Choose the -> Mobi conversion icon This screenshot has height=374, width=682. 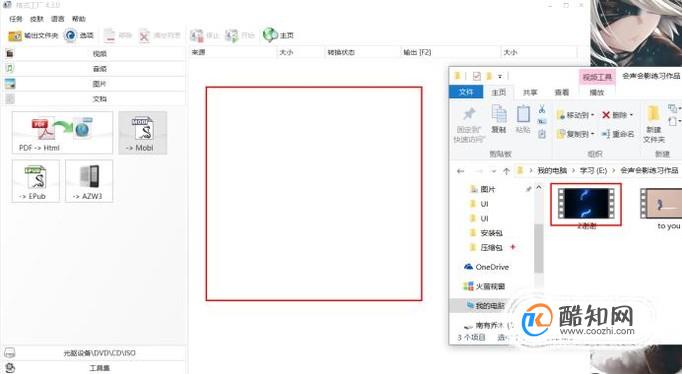click(143, 133)
